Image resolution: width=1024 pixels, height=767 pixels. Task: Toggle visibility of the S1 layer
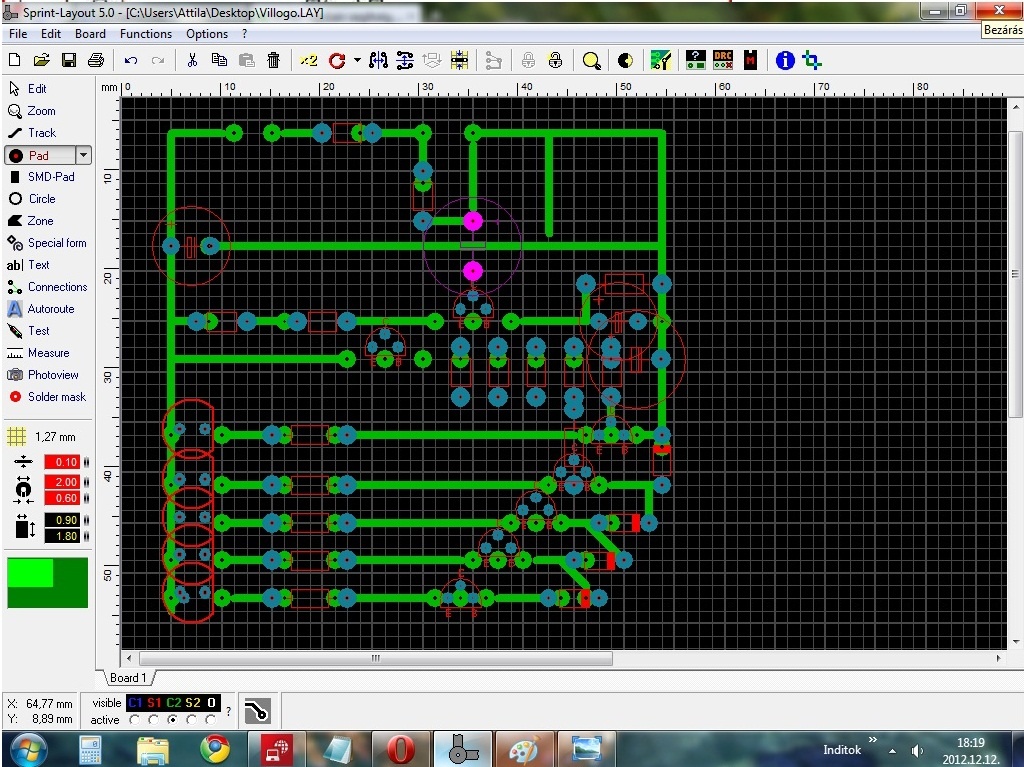click(x=154, y=703)
